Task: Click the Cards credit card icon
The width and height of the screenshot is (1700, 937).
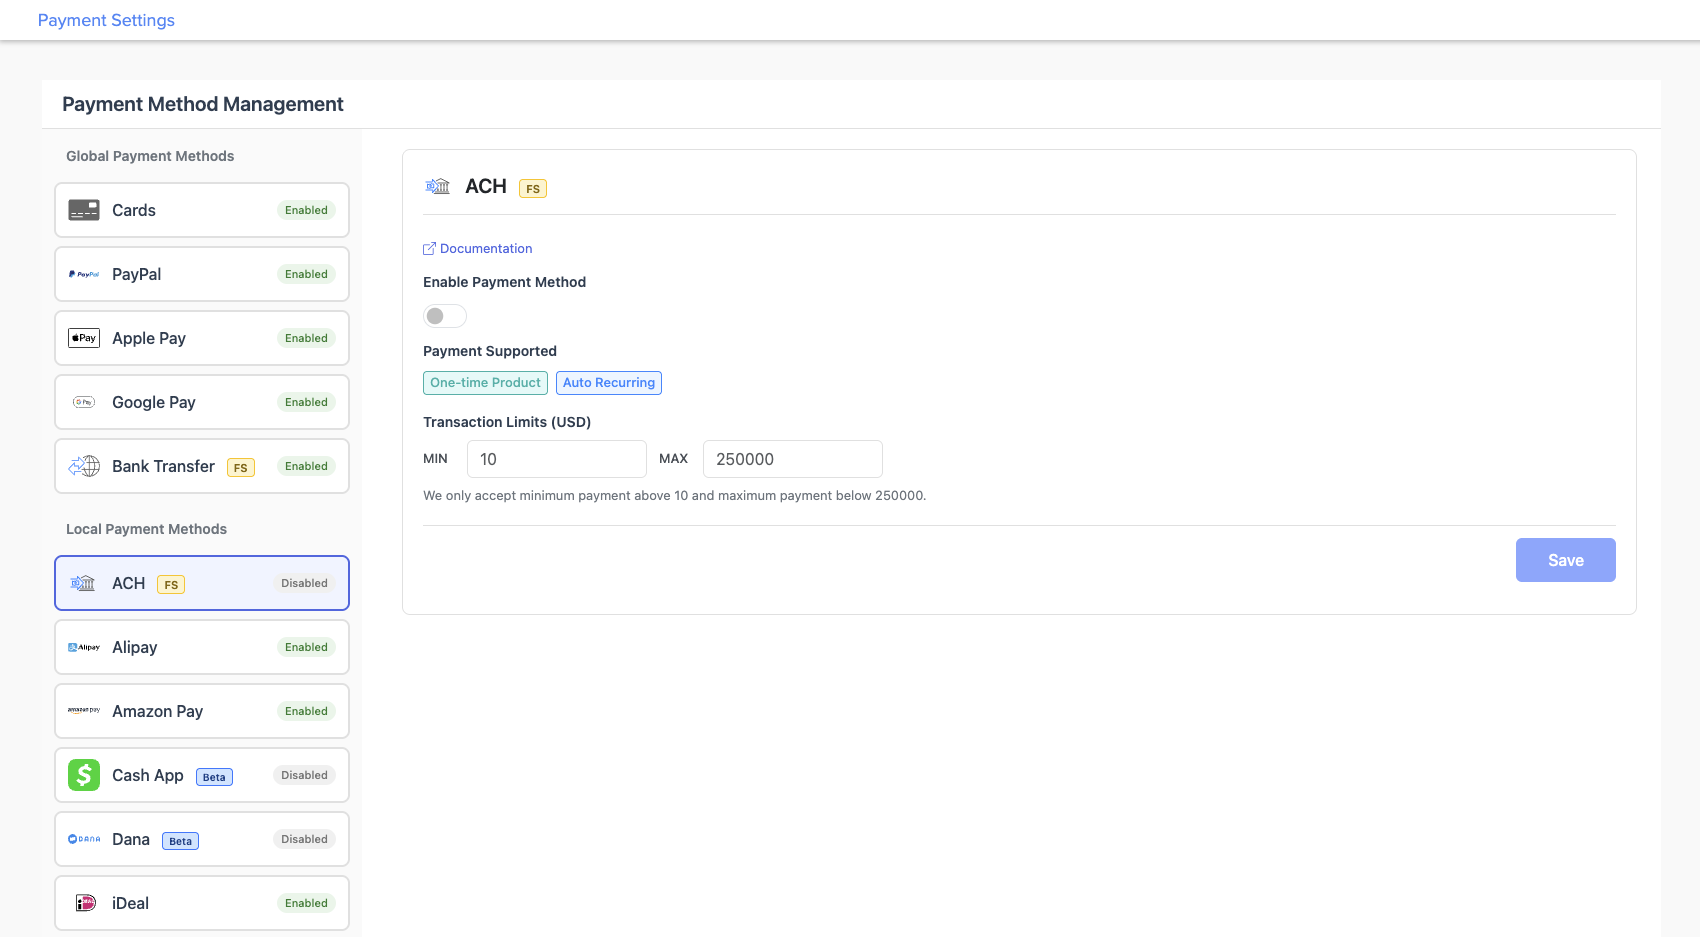Action: click(x=84, y=210)
